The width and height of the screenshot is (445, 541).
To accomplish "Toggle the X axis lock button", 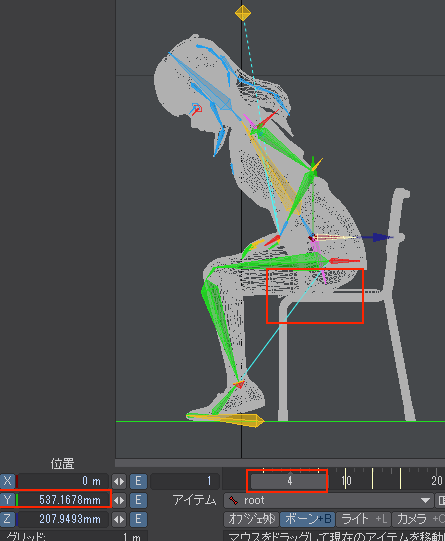I will [7, 481].
